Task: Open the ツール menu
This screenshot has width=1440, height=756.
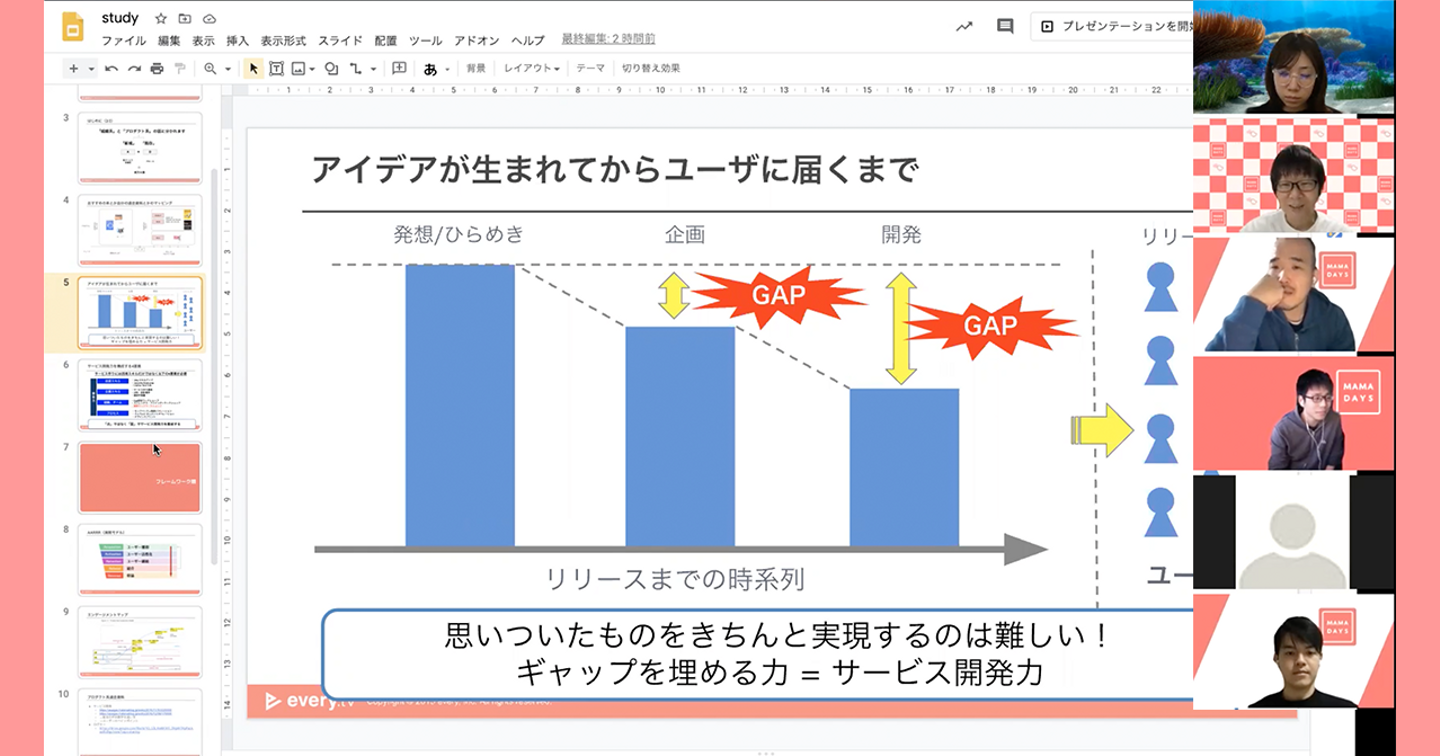Action: (425, 41)
